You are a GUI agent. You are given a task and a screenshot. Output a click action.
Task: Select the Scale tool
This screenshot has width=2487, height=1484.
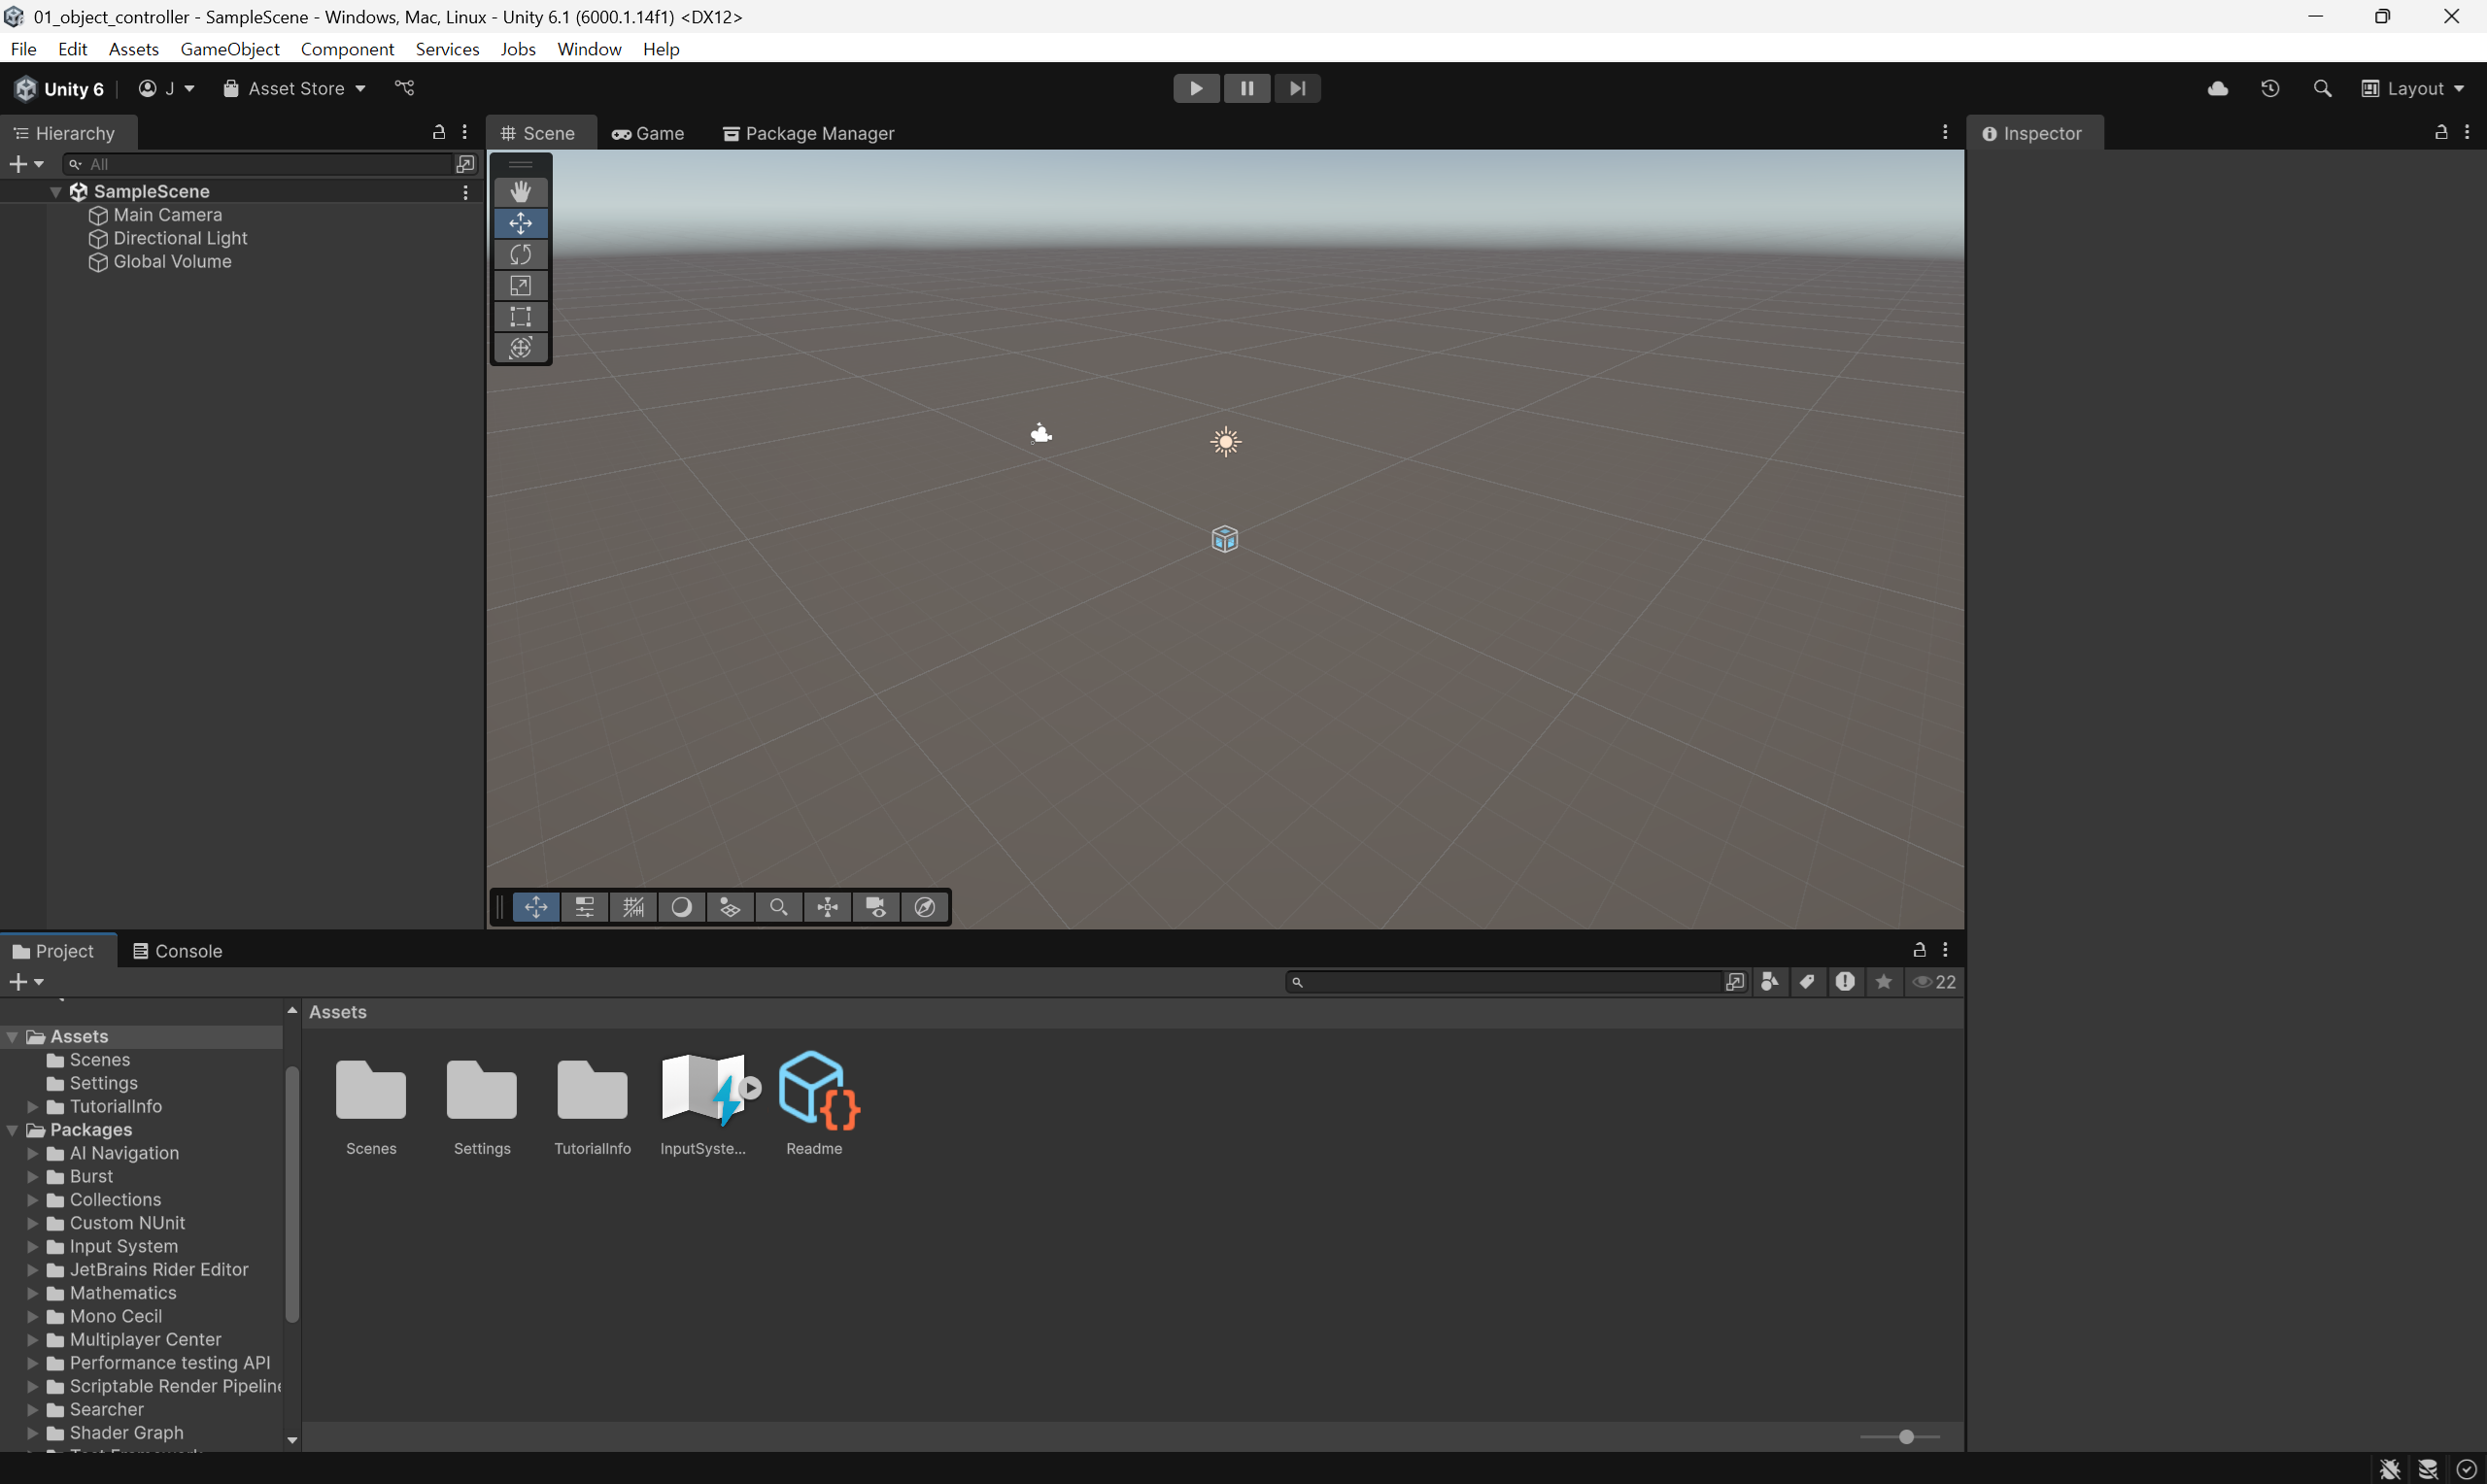[520, 286]
